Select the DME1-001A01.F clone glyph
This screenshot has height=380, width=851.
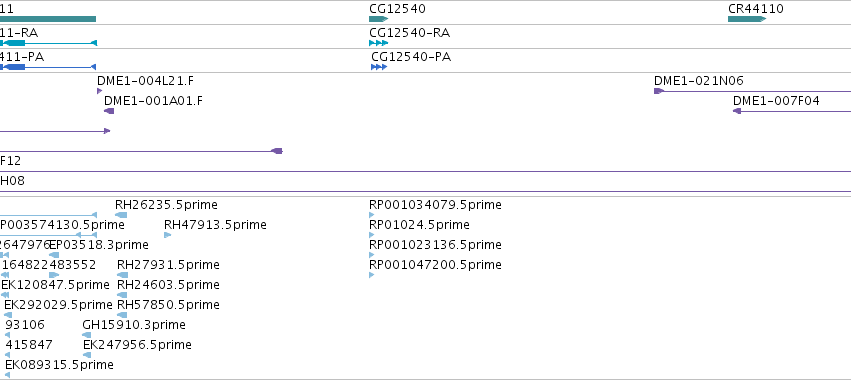(x=109, y=111)
